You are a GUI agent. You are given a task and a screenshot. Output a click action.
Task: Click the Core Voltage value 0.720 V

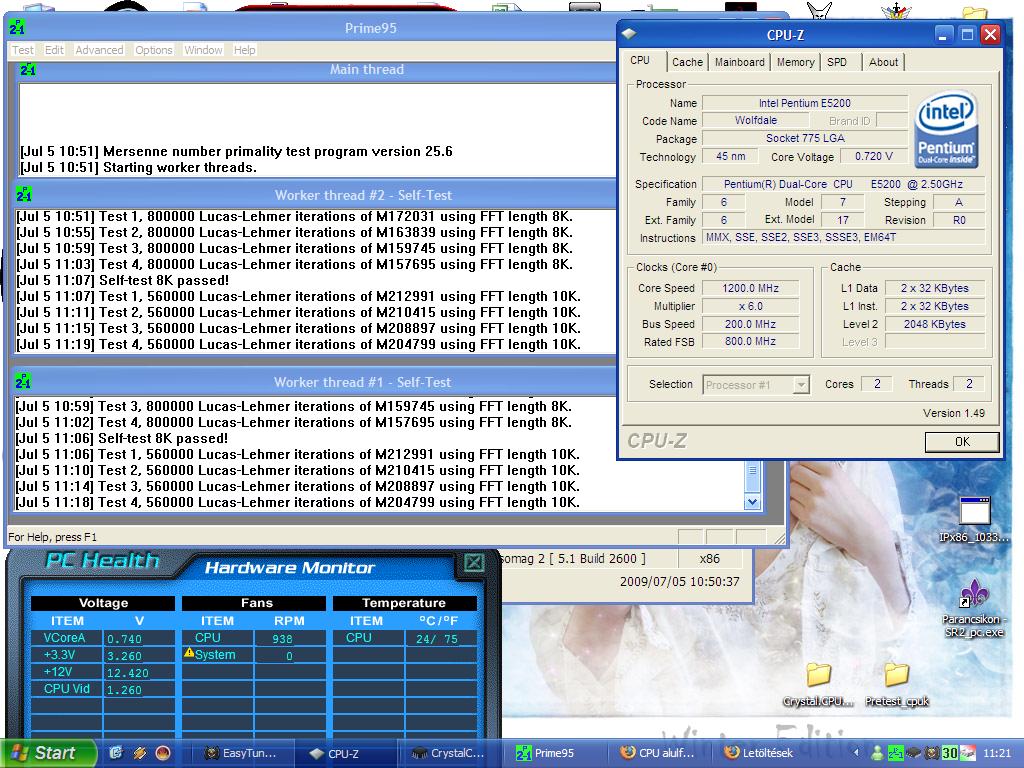click(x=874, y=157)
